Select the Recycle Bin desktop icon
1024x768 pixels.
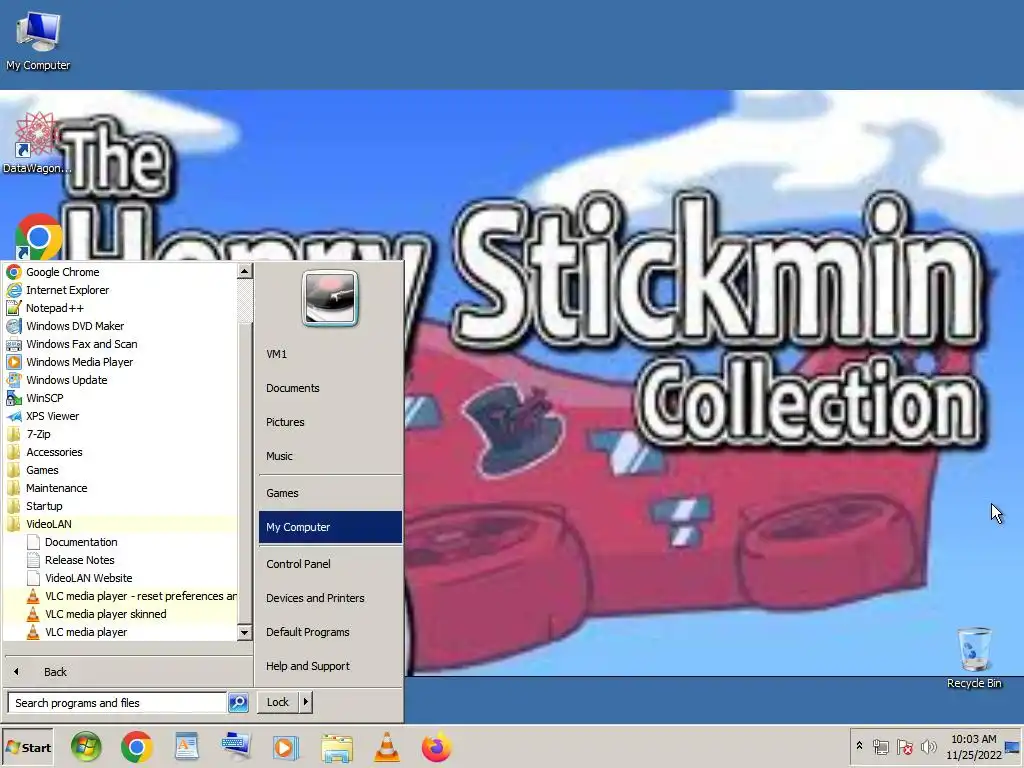tap(974, 658)
